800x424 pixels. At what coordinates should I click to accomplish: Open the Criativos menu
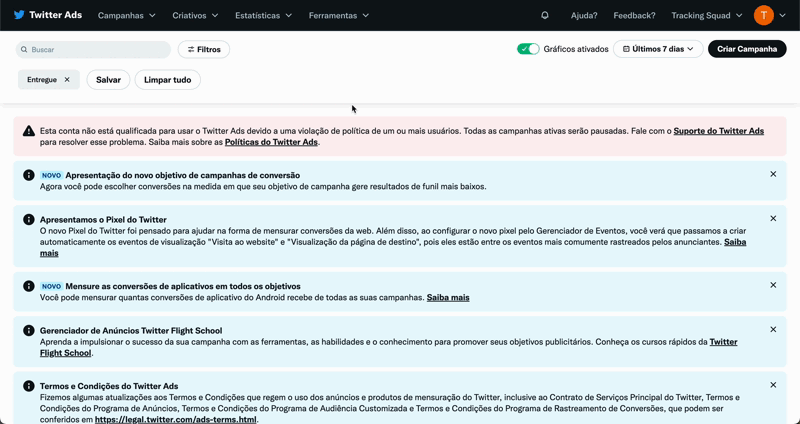click(195, 15)
